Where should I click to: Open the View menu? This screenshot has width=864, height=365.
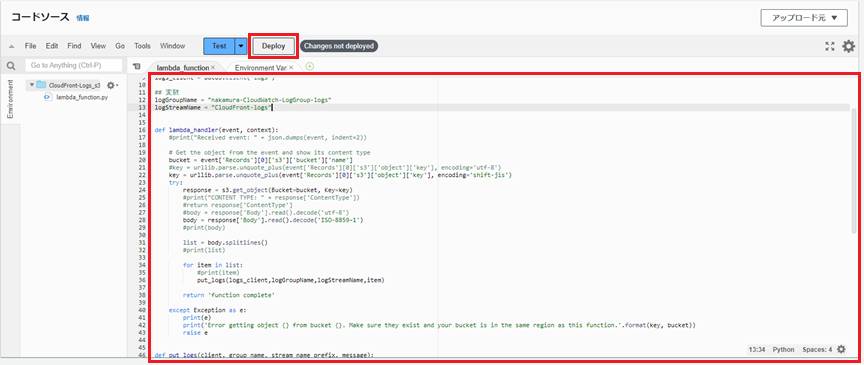[98, 46]
